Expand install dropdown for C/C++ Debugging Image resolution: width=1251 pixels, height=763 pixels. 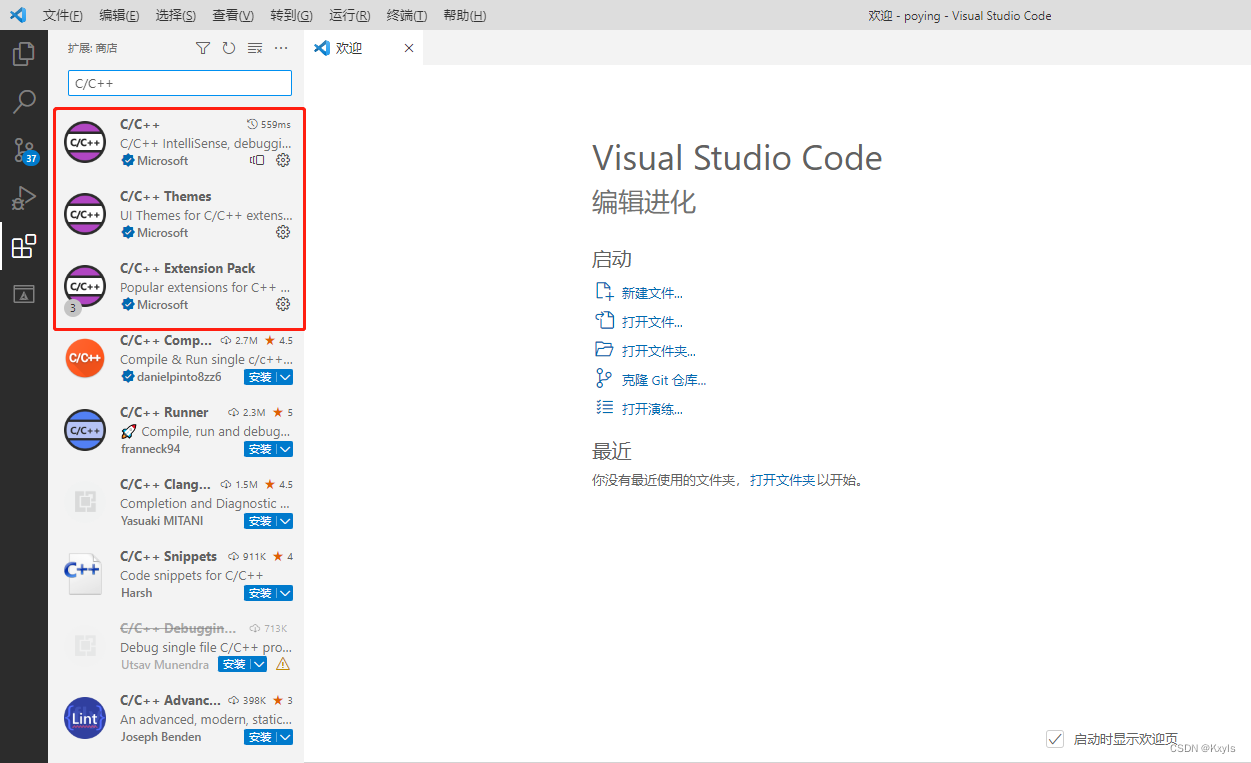click(x=259, y=664)
